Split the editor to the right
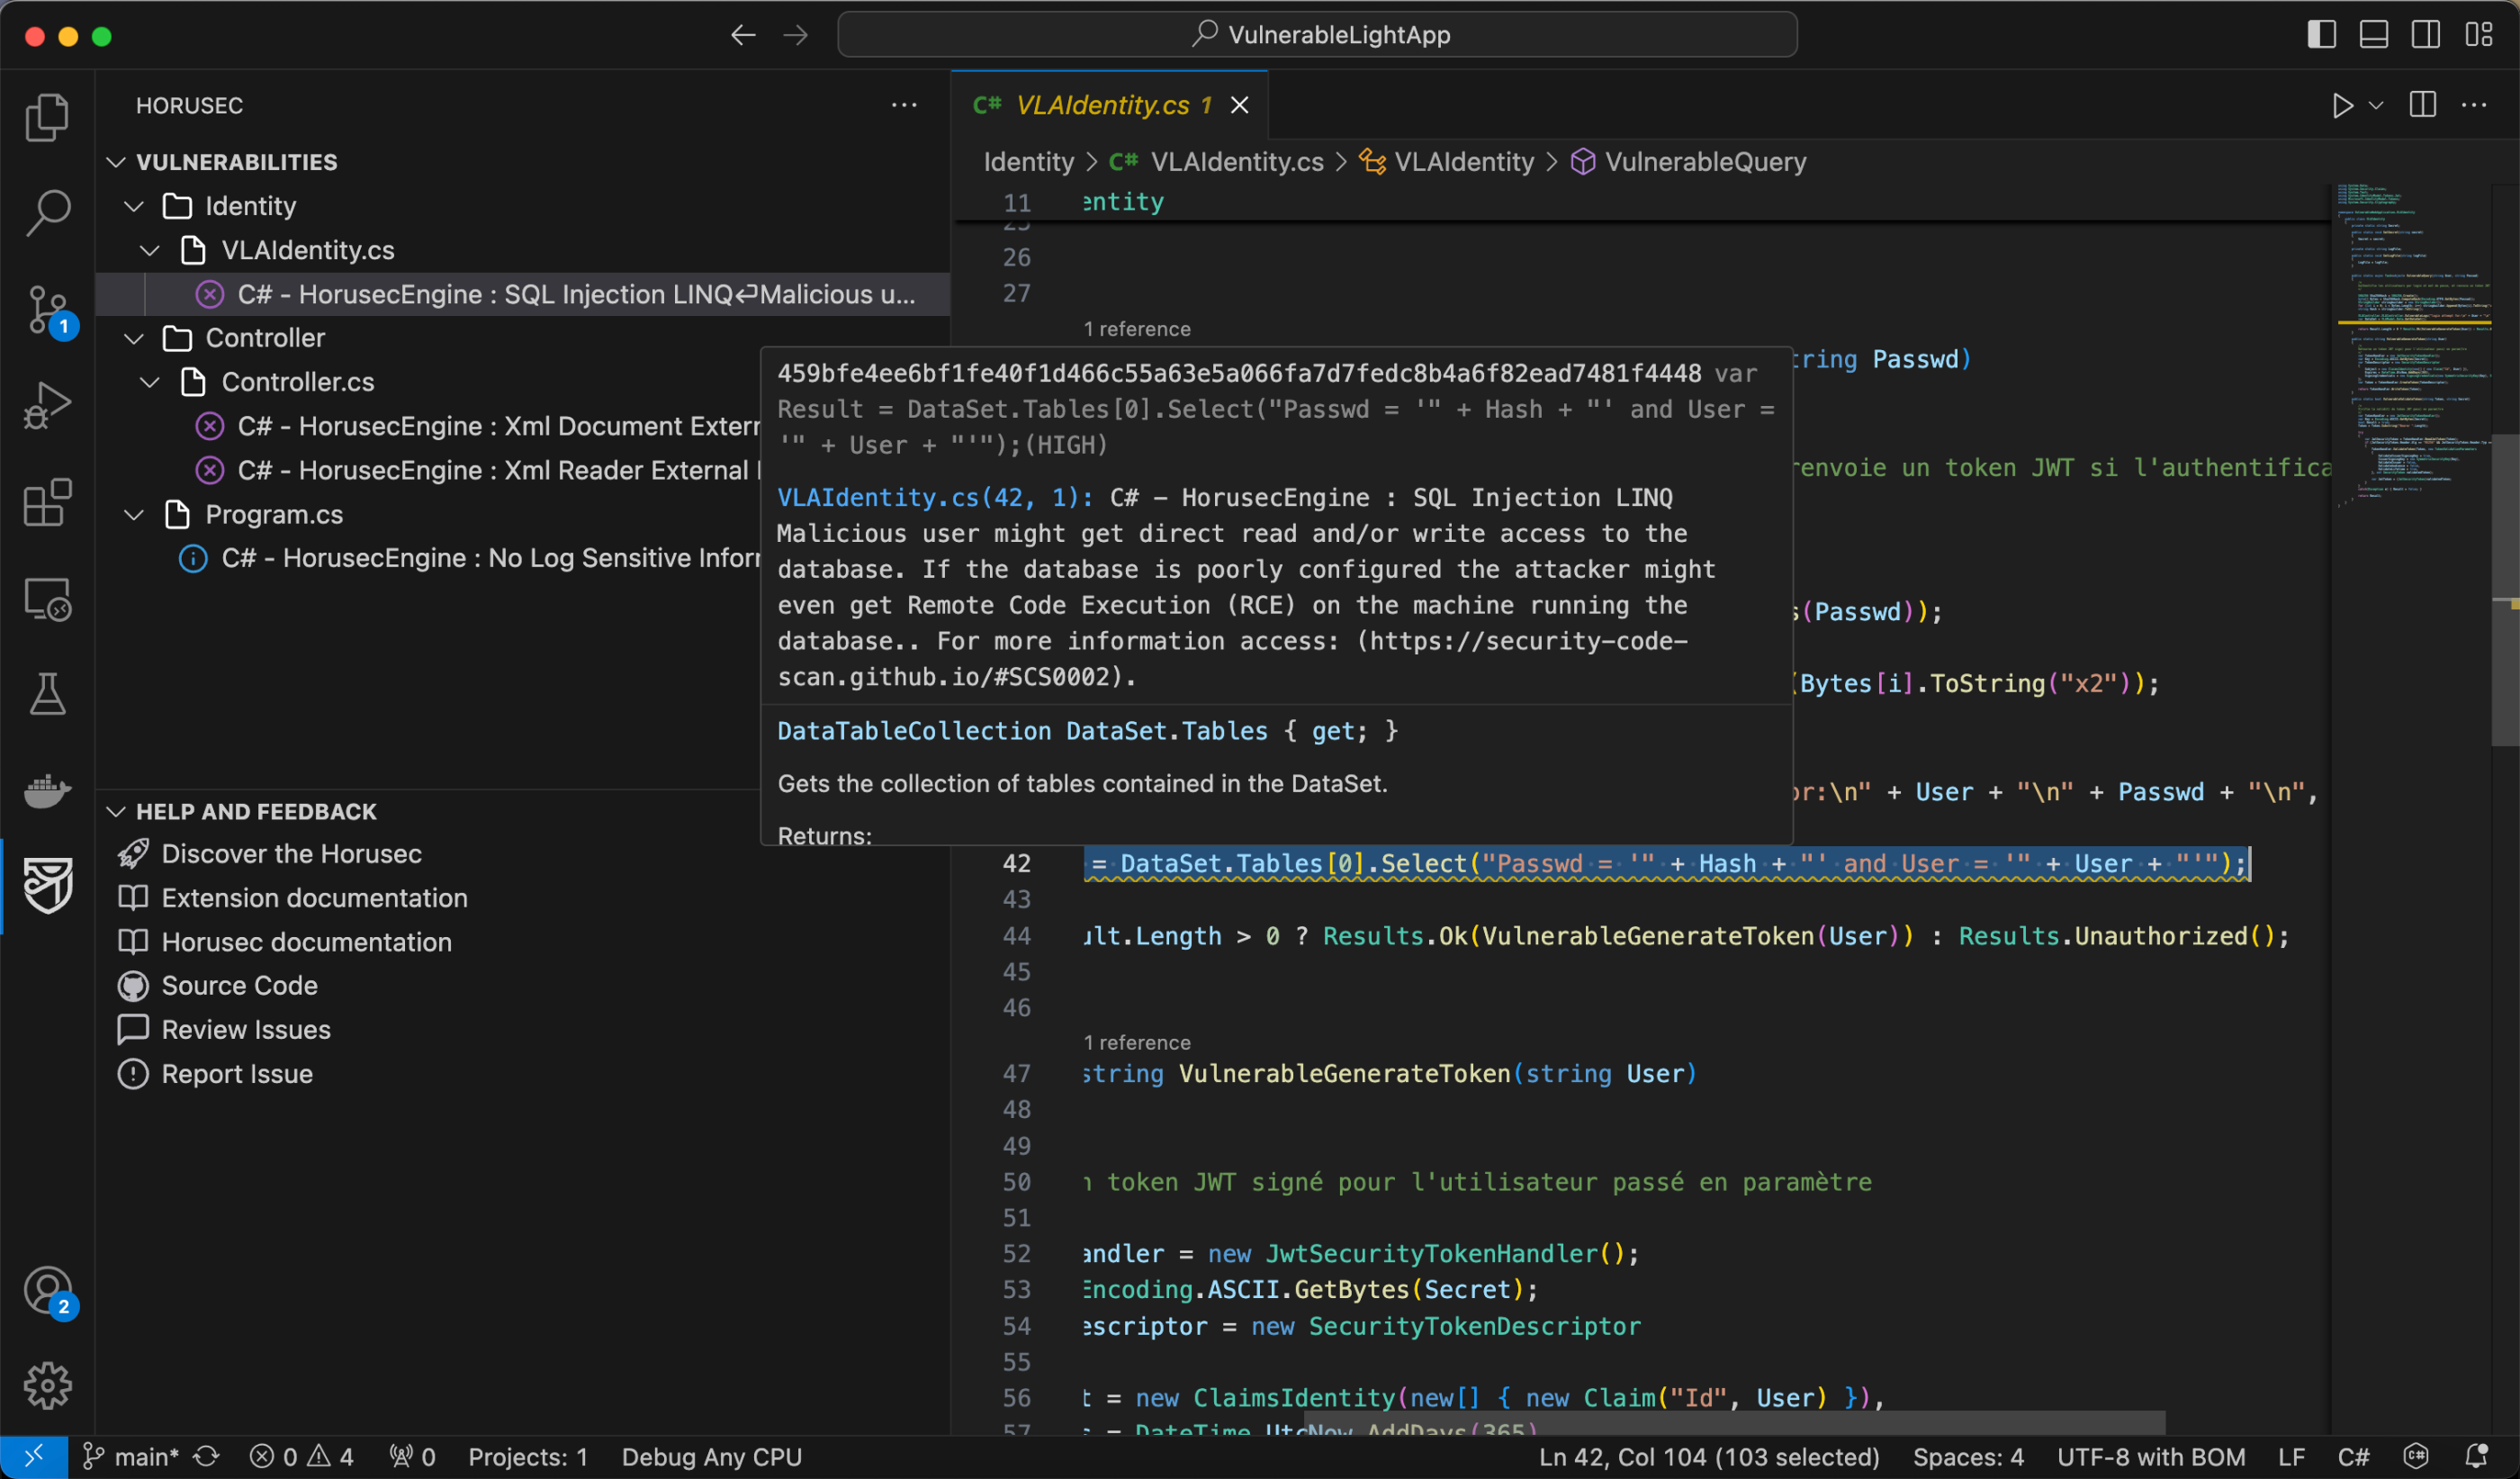The image size is (2520, 1479). coord(2423,105)
